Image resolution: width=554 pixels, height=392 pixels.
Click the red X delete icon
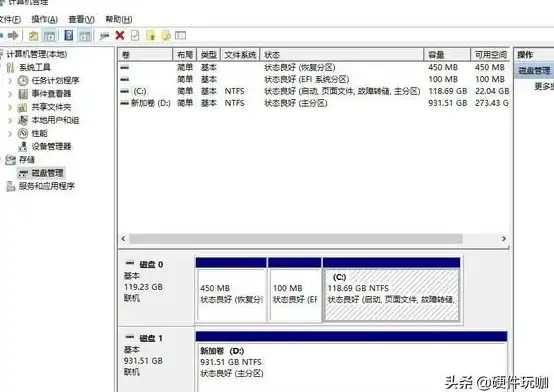coord(120,35)
